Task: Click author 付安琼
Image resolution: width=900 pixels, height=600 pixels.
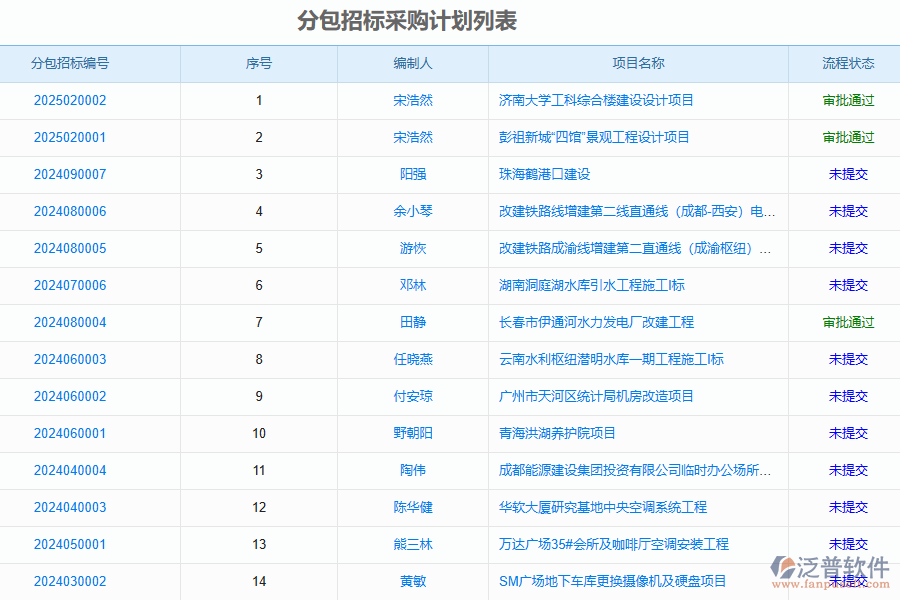Action: coord(413,396)
